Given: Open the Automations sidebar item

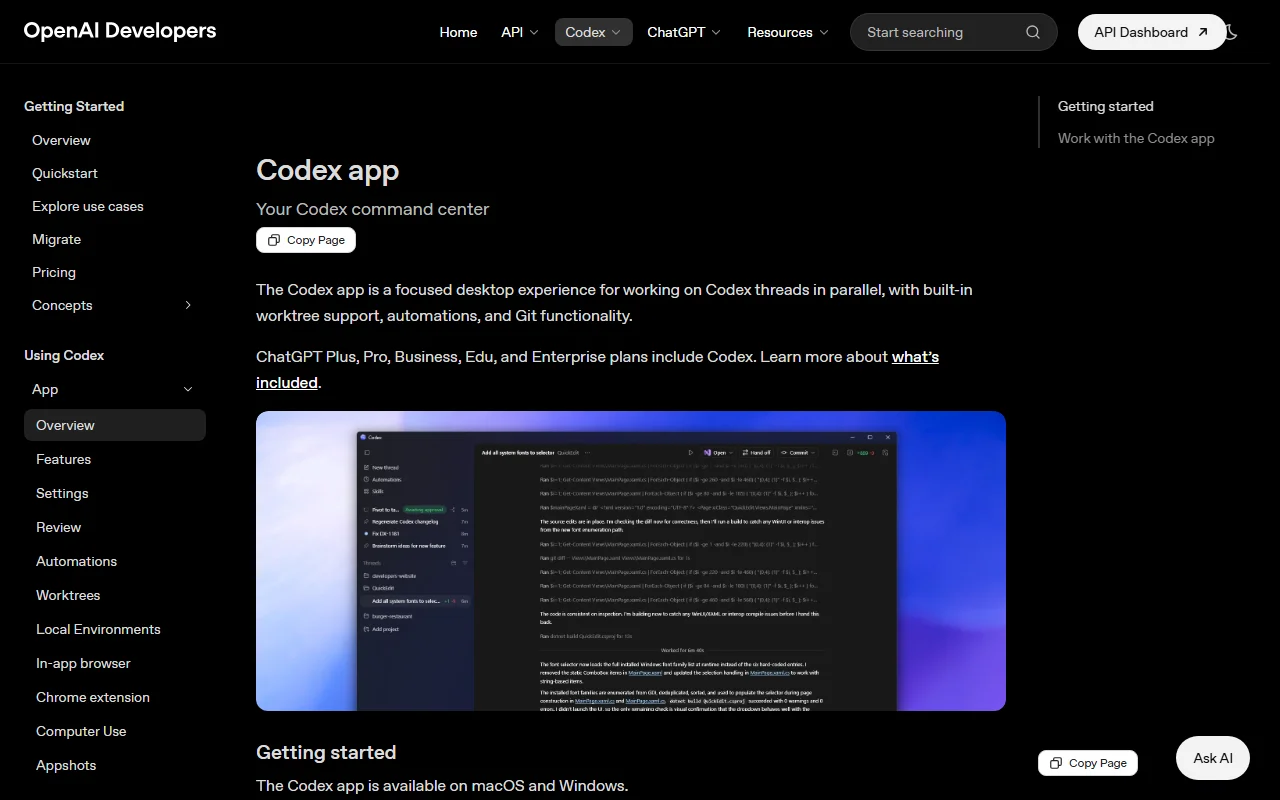Looking at the screenshot, I should [76, 561].
